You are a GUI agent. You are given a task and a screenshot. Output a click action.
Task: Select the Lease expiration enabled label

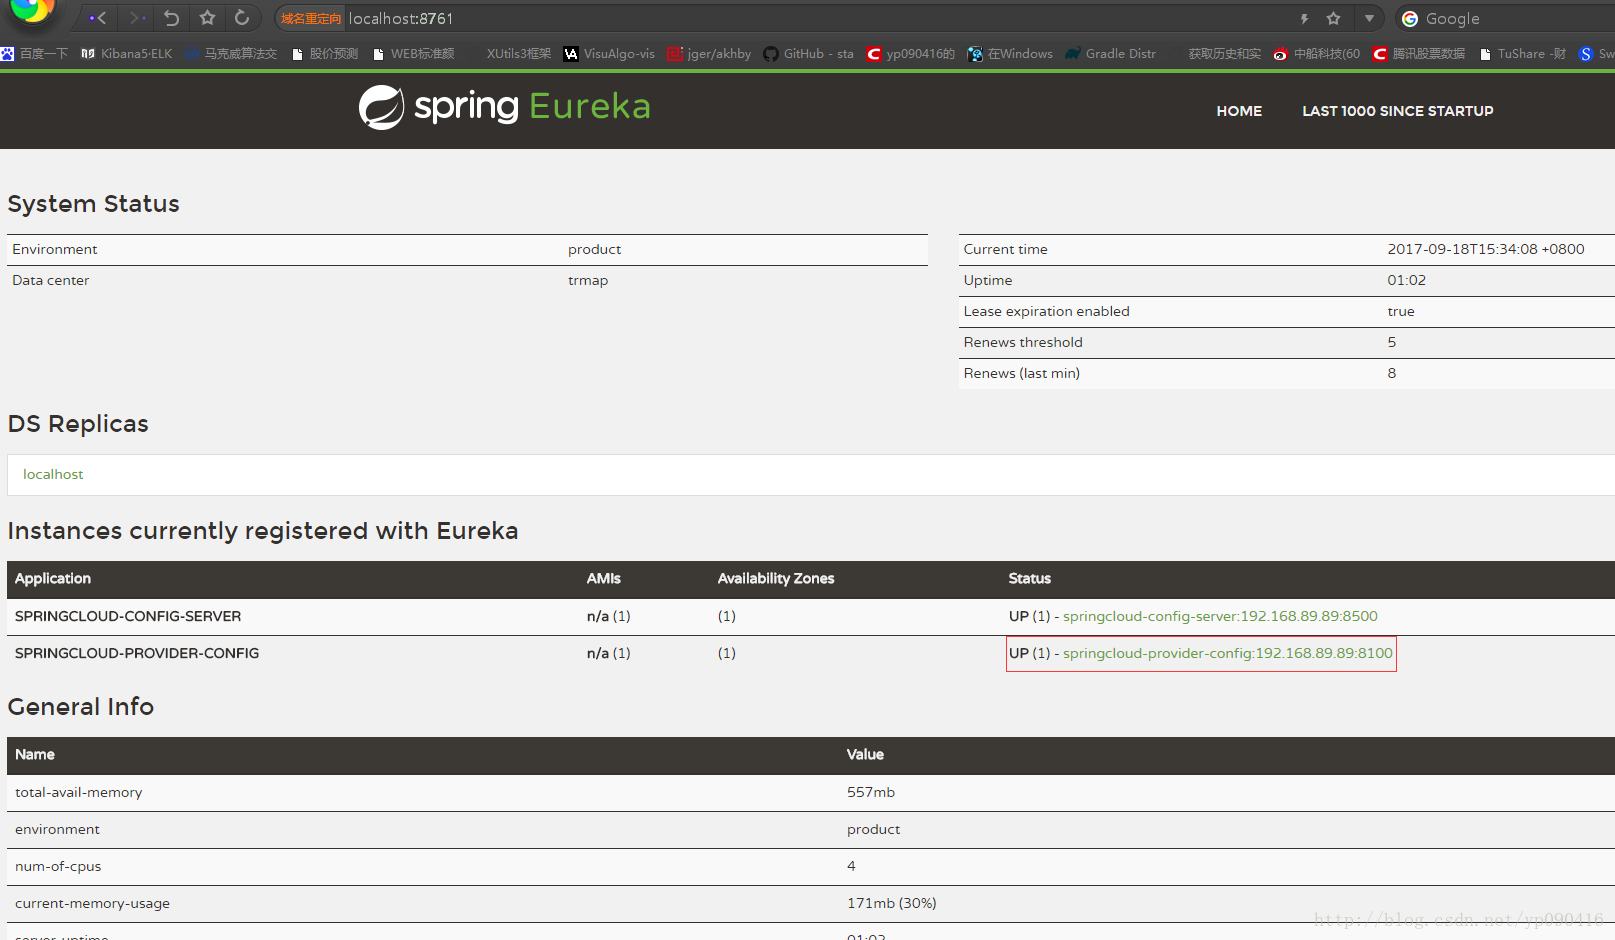(1046, 311)
